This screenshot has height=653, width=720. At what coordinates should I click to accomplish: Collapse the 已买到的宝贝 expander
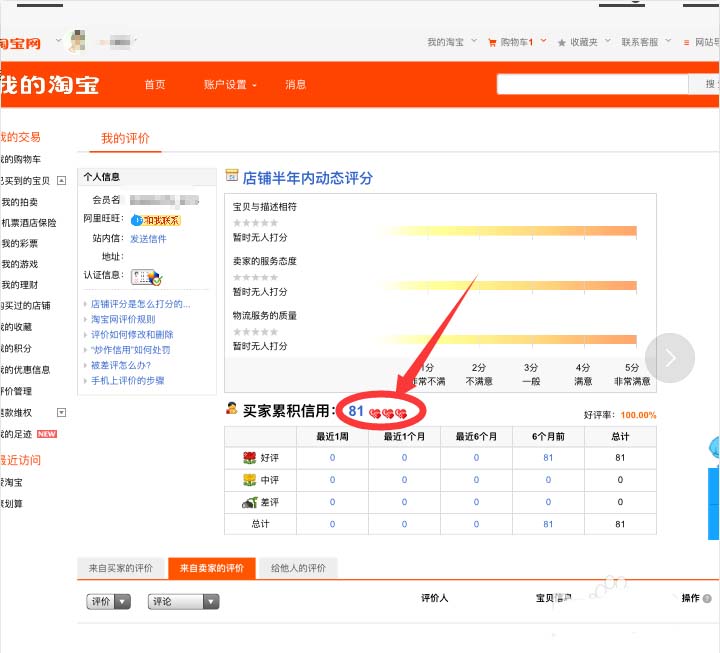pyautogui.click(x=61, y=180)
